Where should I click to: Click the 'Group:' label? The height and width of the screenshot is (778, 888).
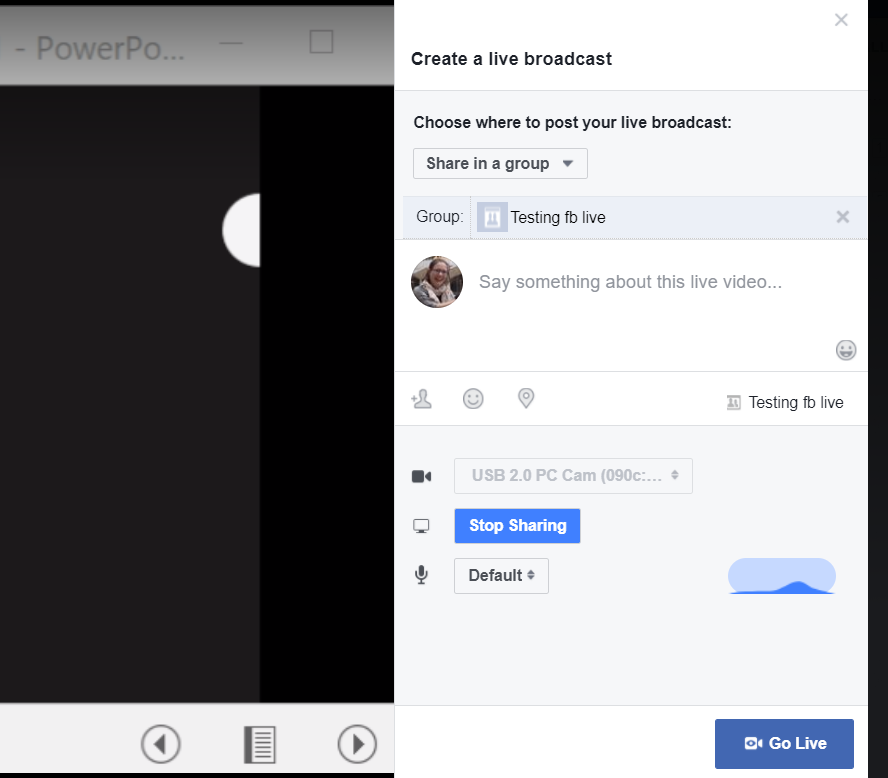point(439,217)
